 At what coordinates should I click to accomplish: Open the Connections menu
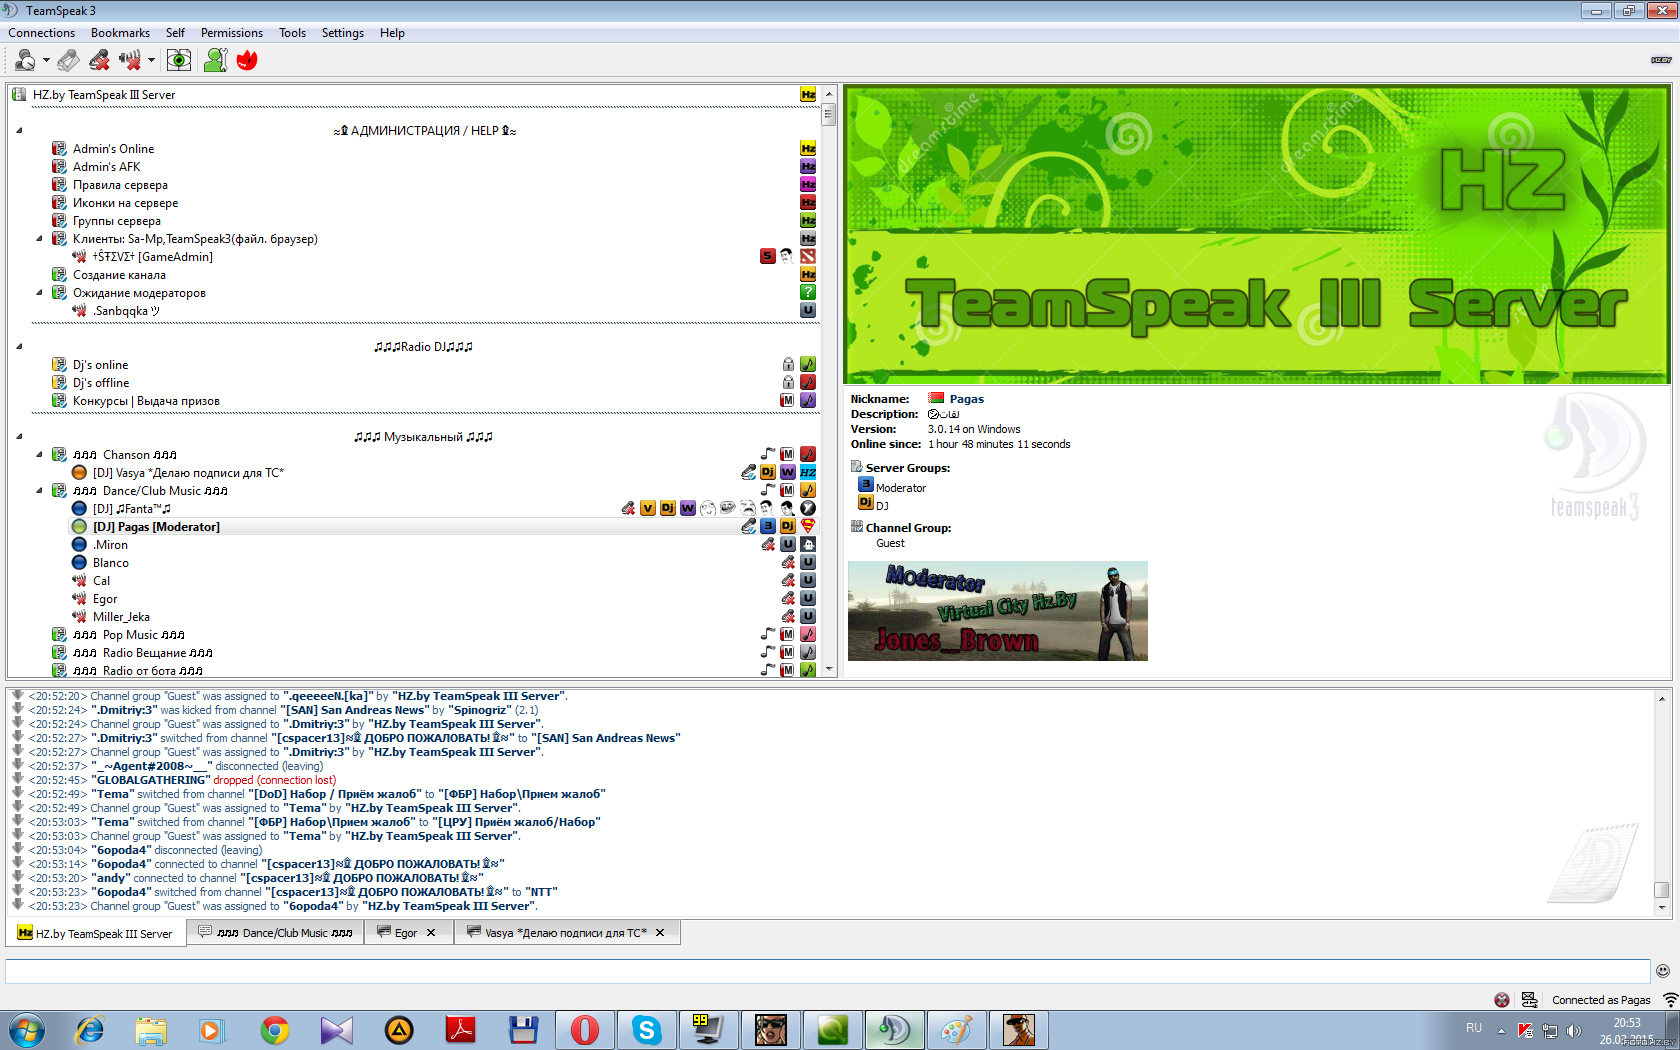coord(41,33)
